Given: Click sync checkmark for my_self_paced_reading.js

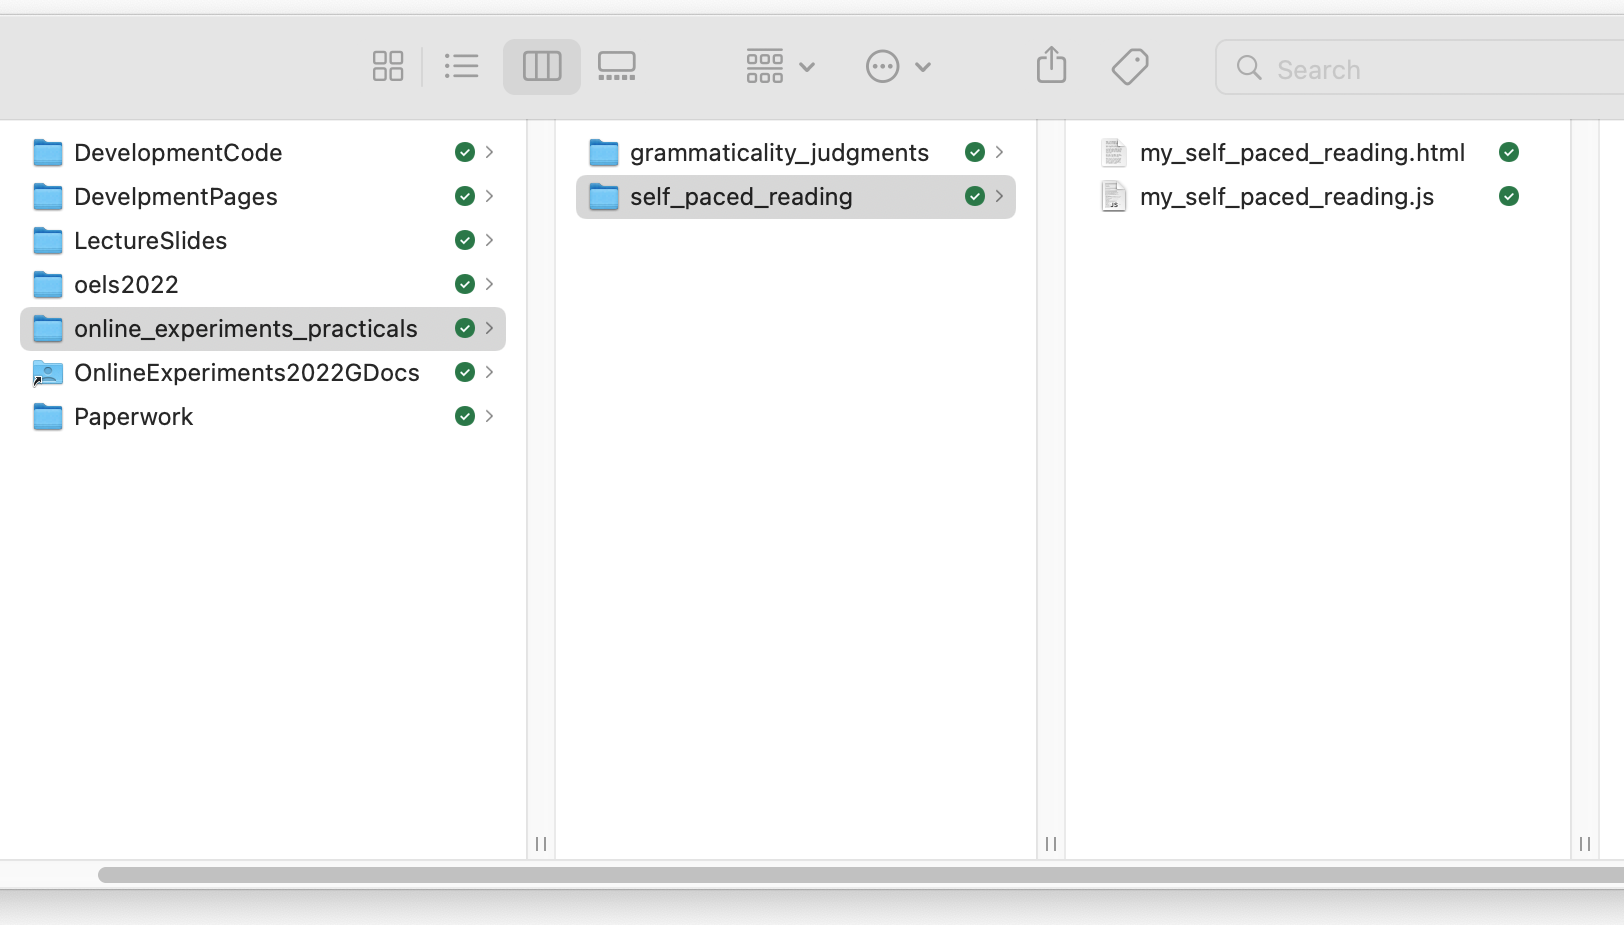Looking at the screenshot, I should 1509,196.
